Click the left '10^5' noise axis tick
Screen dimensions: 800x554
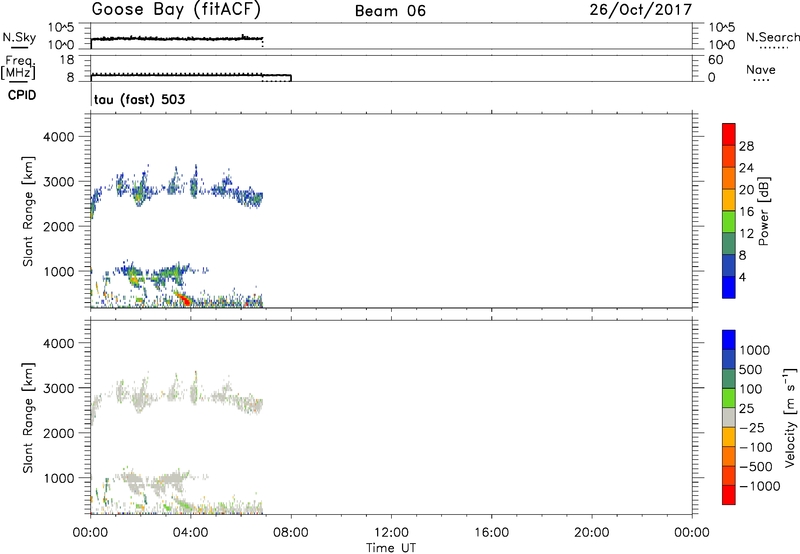click(x=61, y=28)
